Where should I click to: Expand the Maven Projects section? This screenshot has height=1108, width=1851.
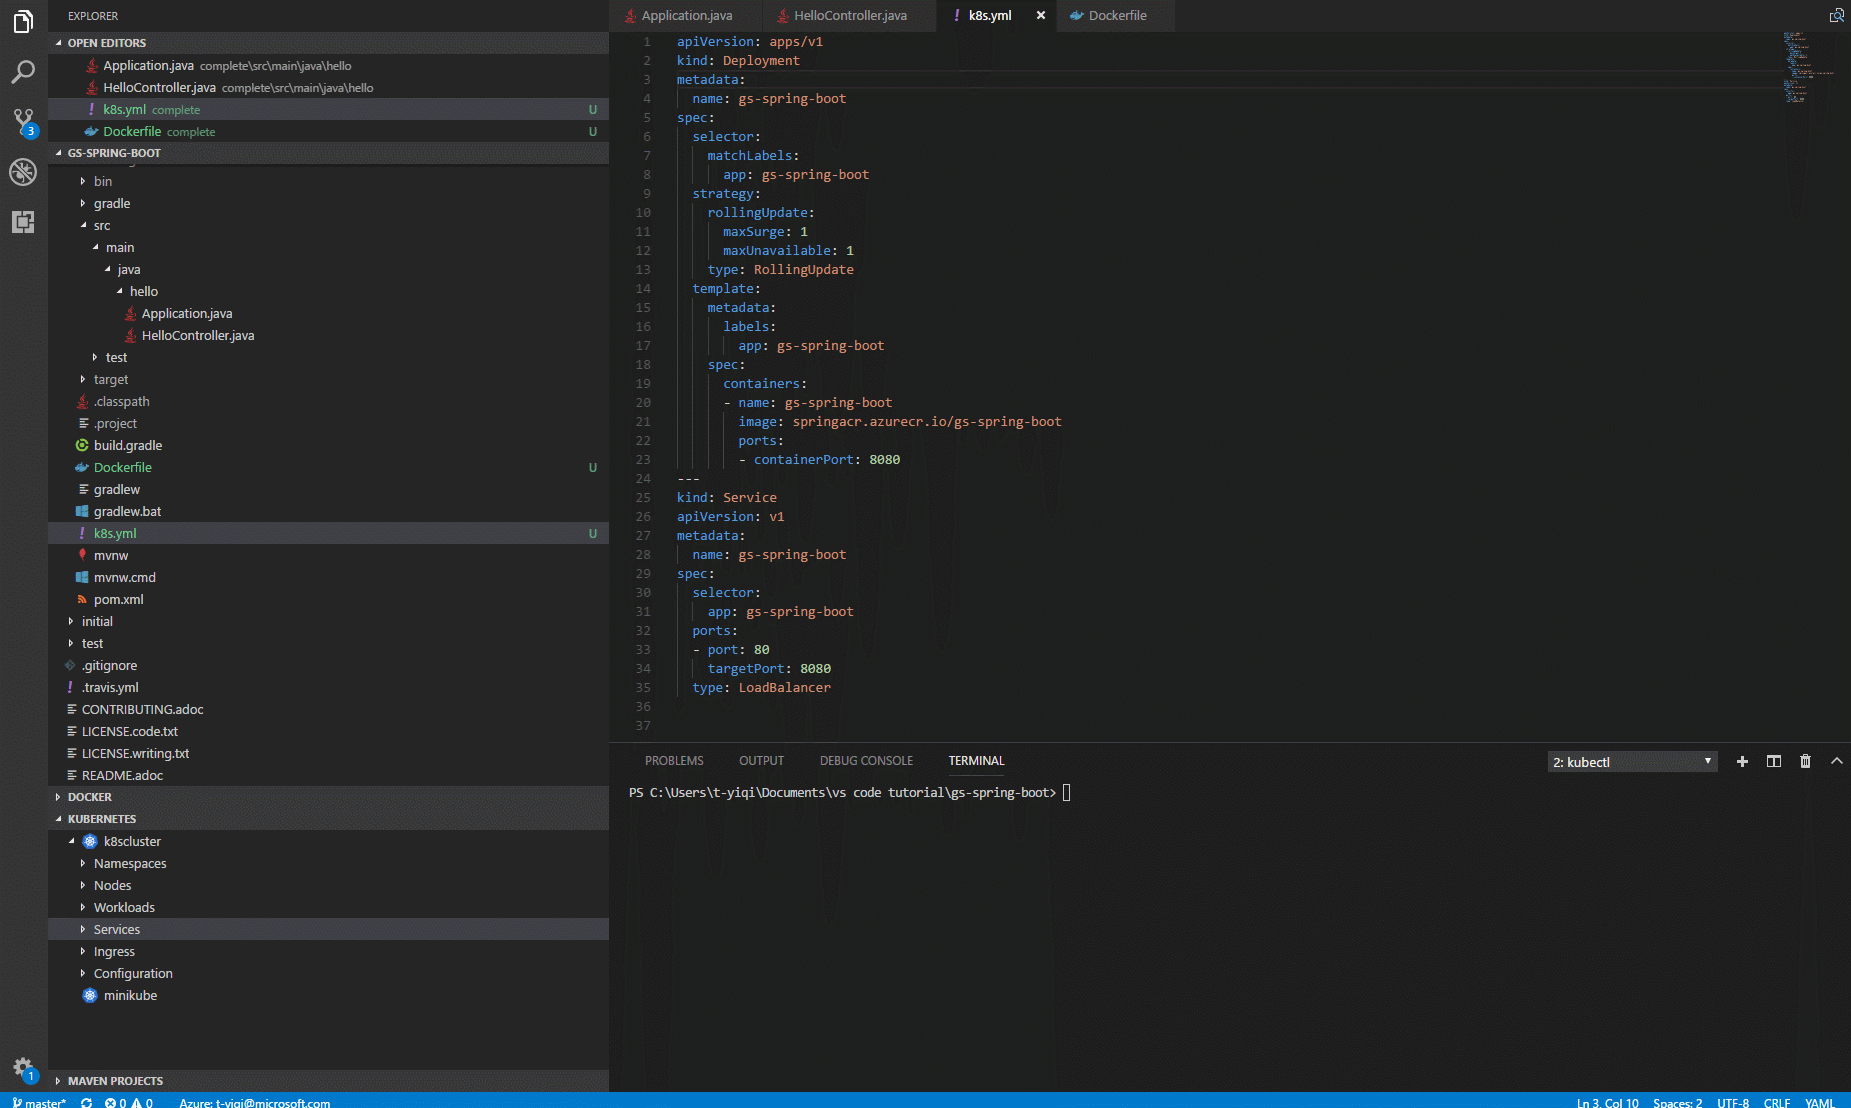tap(115, 1081)
